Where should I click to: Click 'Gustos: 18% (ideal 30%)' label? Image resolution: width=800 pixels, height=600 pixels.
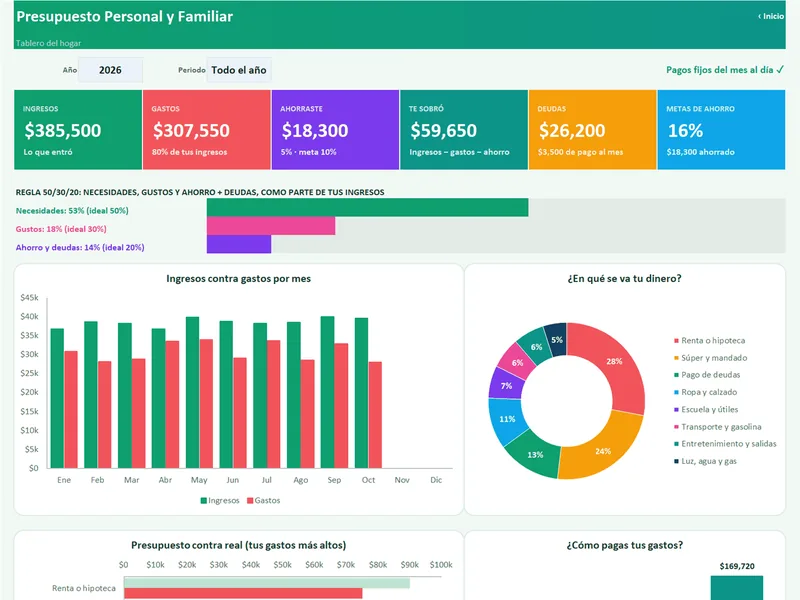pyautogui.click(x=61, y=229)
